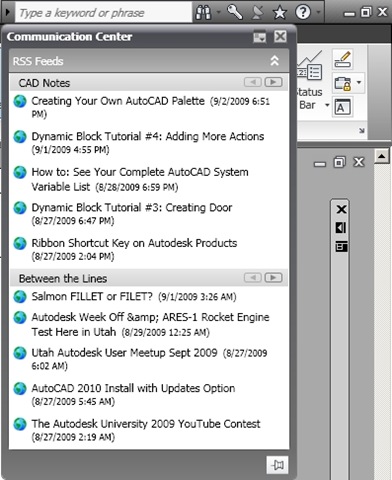Click the scrollbar up arrow

[x=381, y=156]
